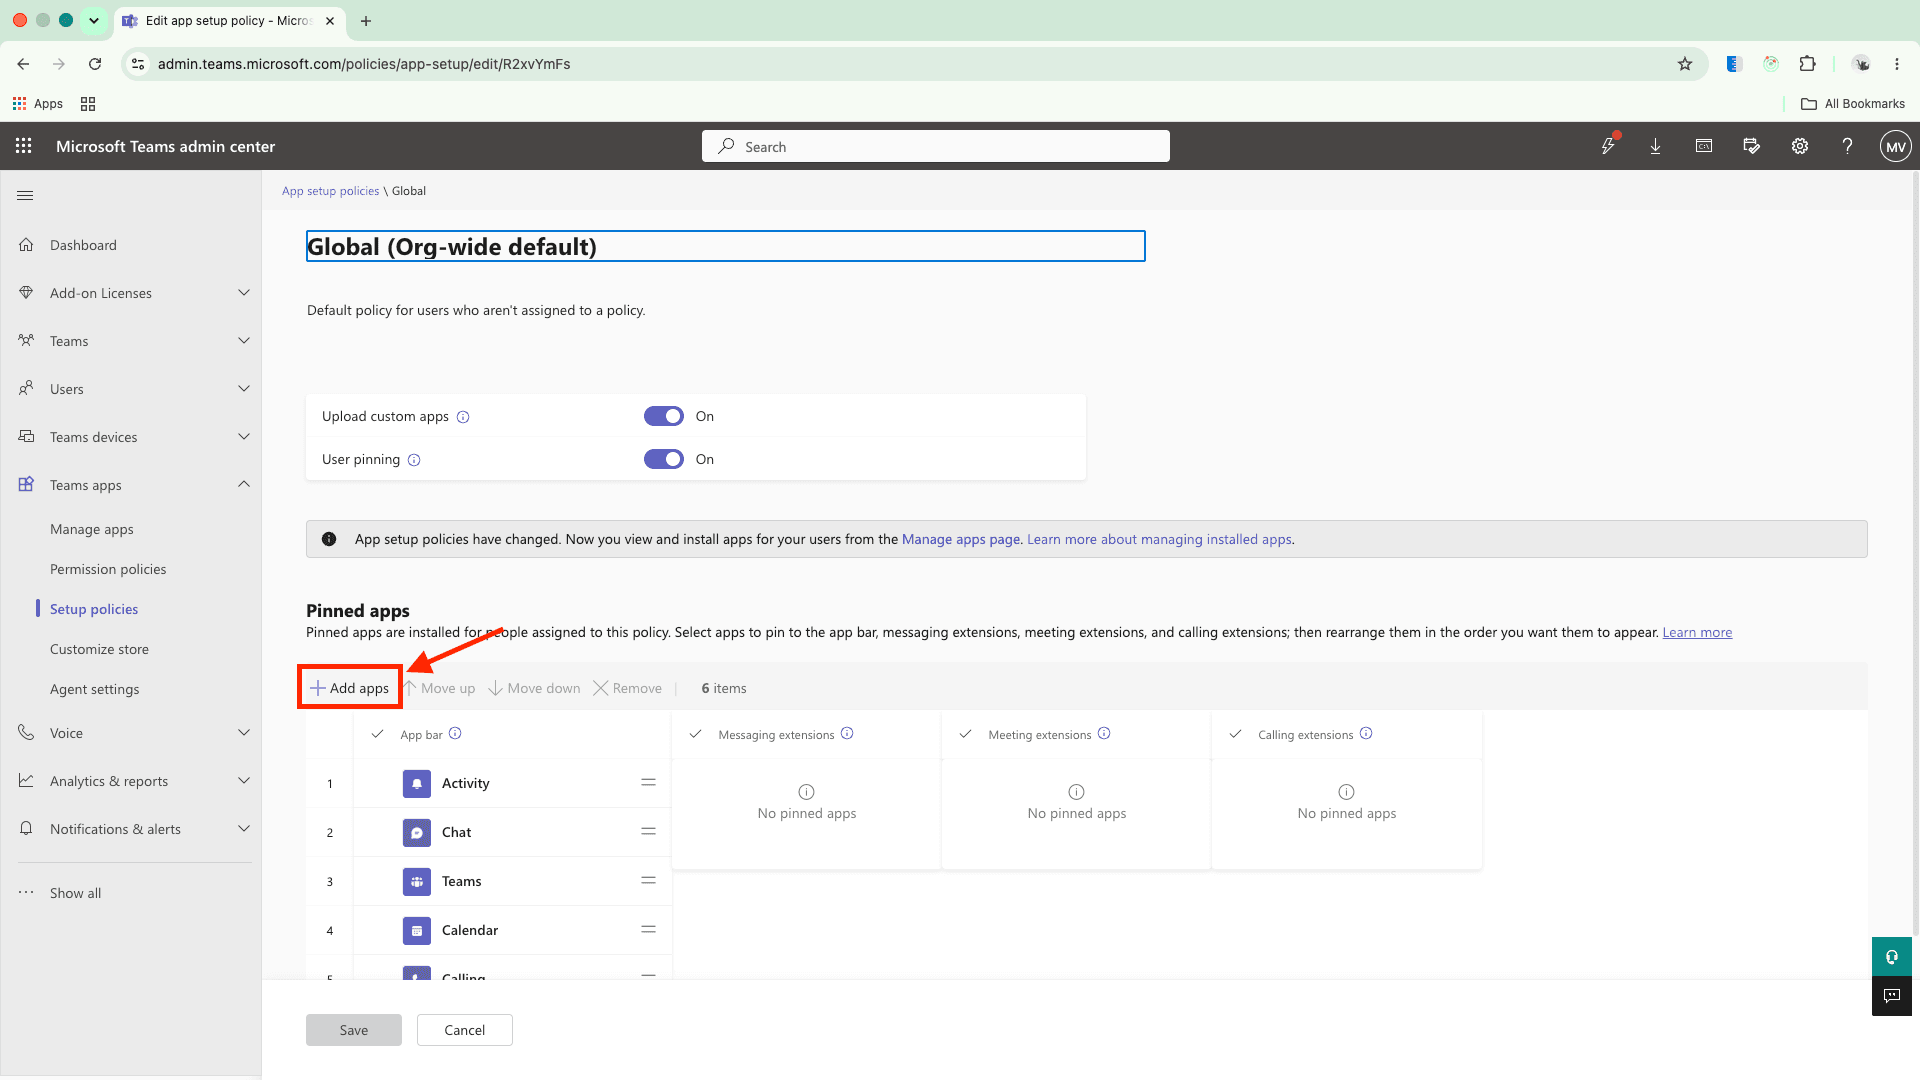This screenshot has width=1920, height=1080.
Task: Follow the Learn more link under Pinned apps
Action: click(x=1697, y=633)
